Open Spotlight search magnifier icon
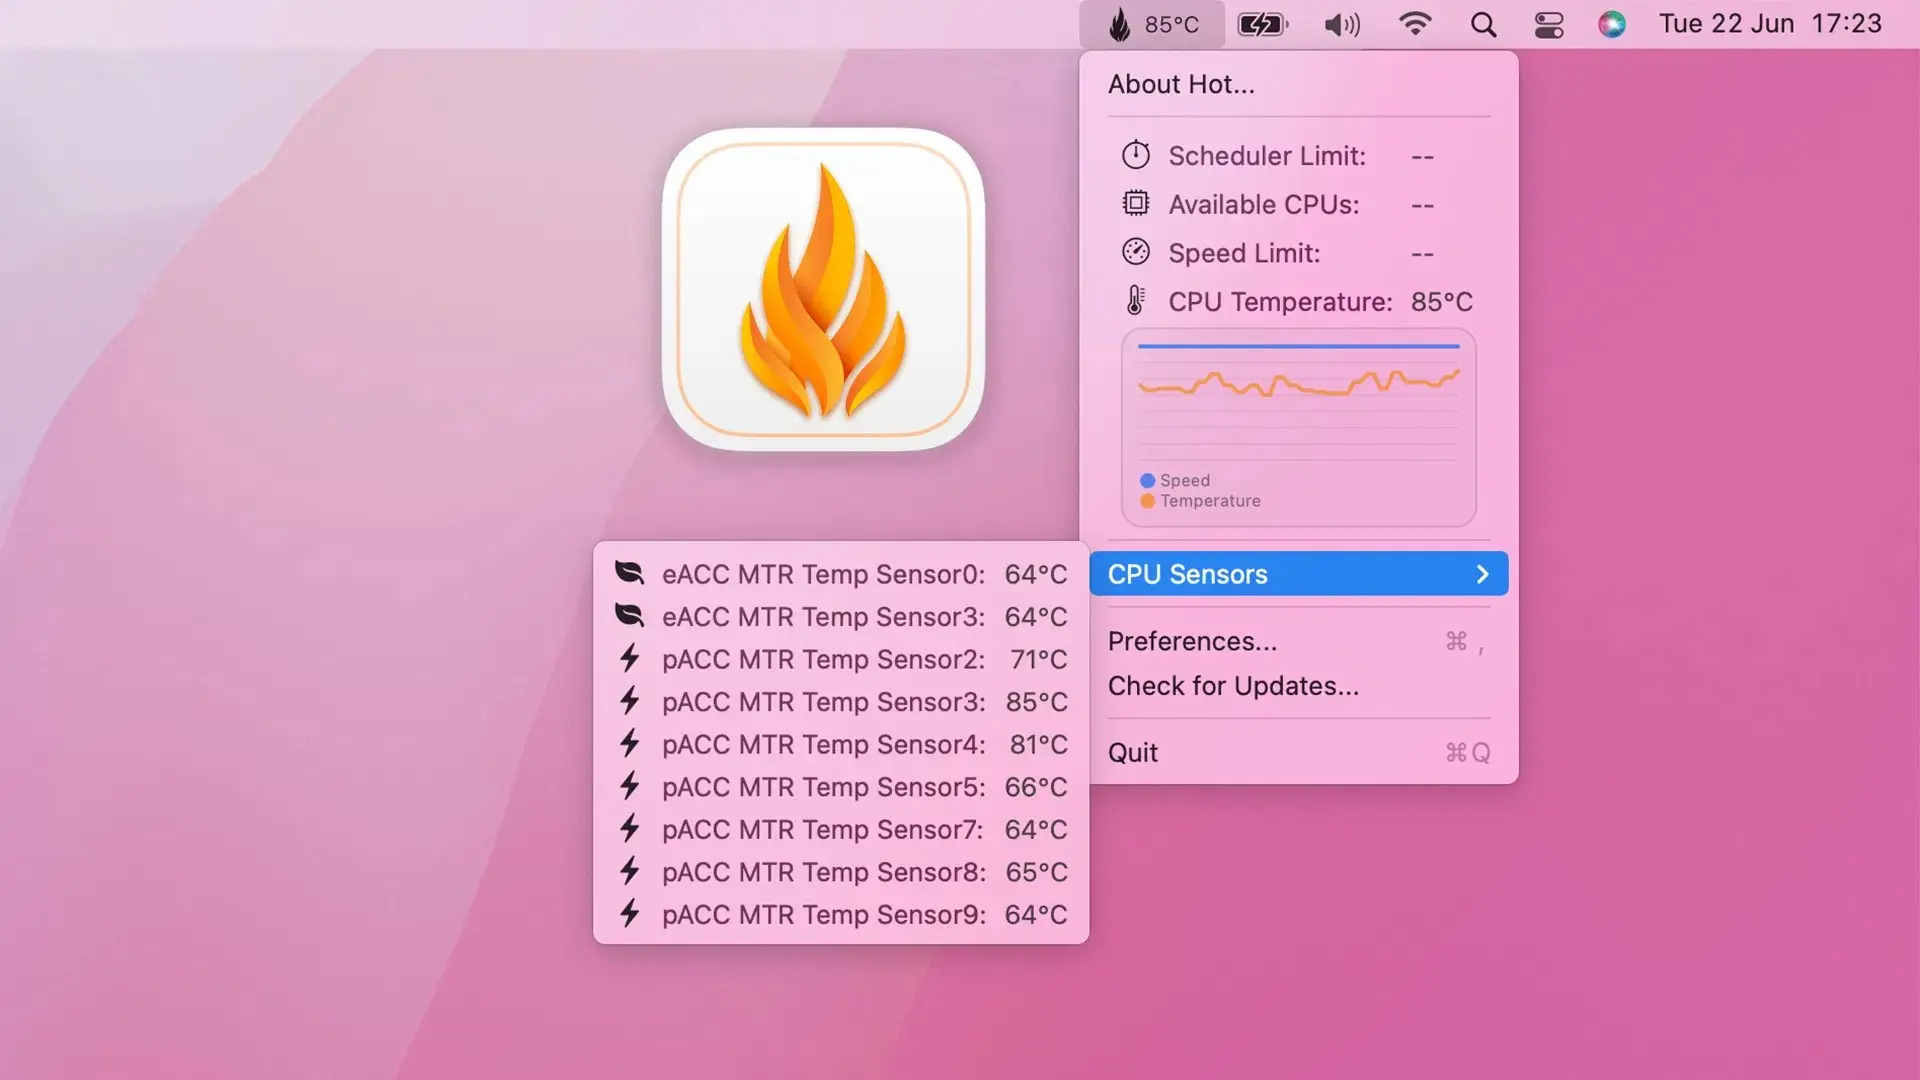 1484,24
